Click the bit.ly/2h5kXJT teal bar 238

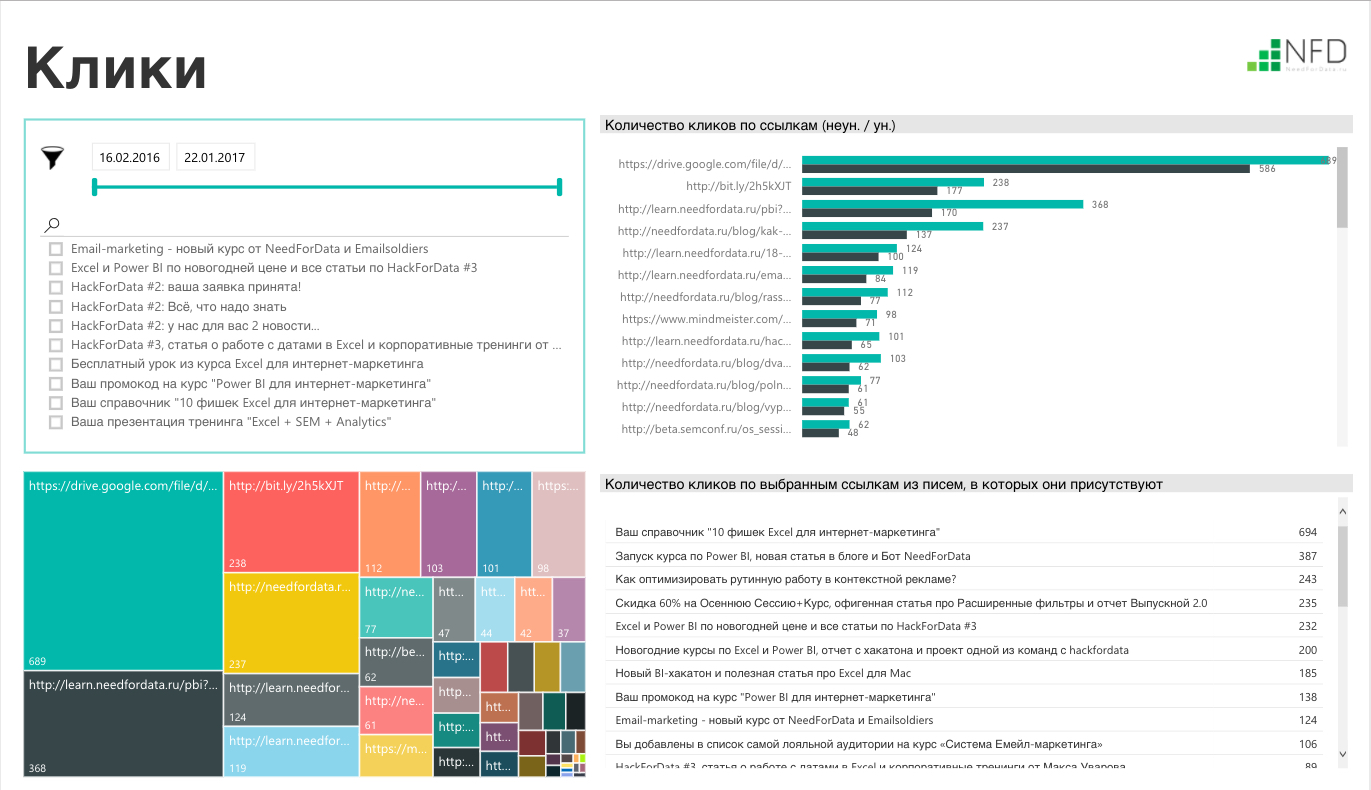pos(893,182)
